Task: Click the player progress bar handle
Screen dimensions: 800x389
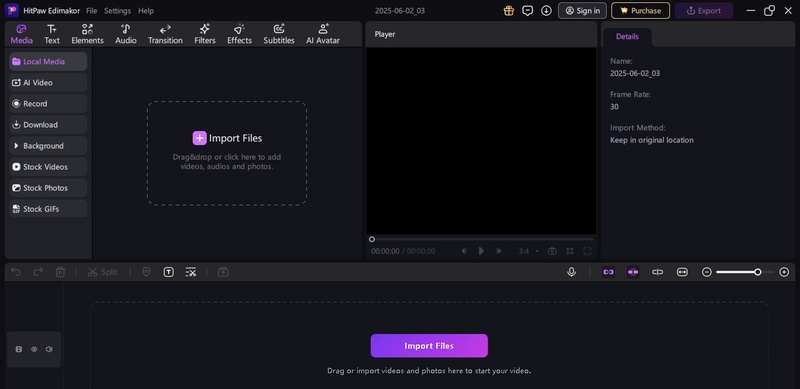Action: pos(372,239)
